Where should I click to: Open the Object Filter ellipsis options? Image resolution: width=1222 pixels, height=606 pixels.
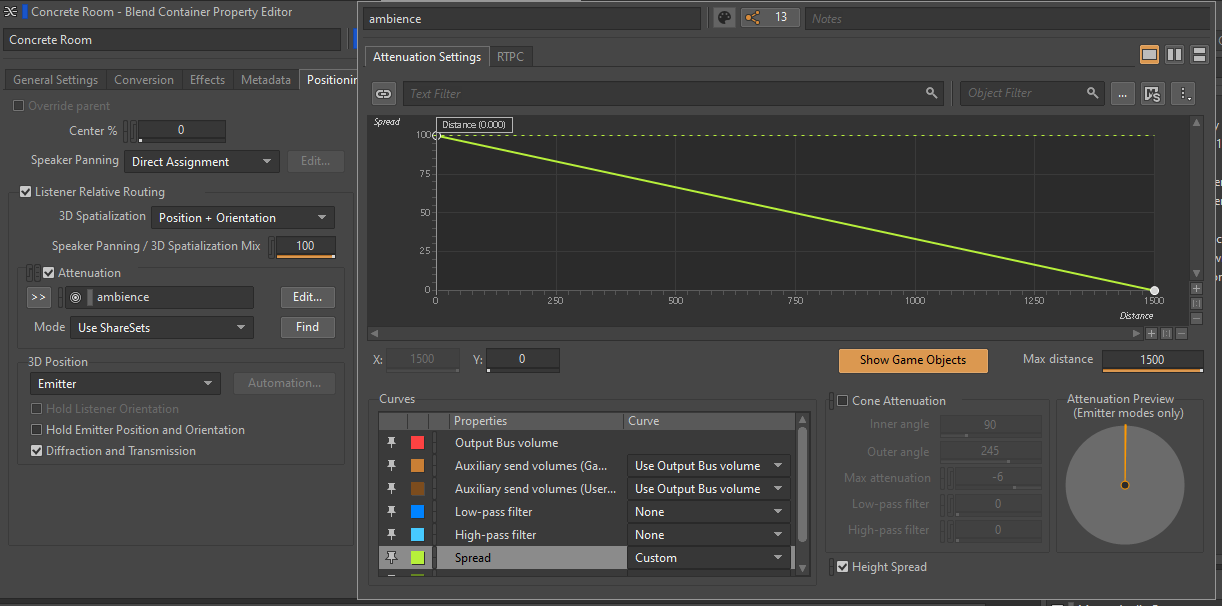pos(1122,93)
